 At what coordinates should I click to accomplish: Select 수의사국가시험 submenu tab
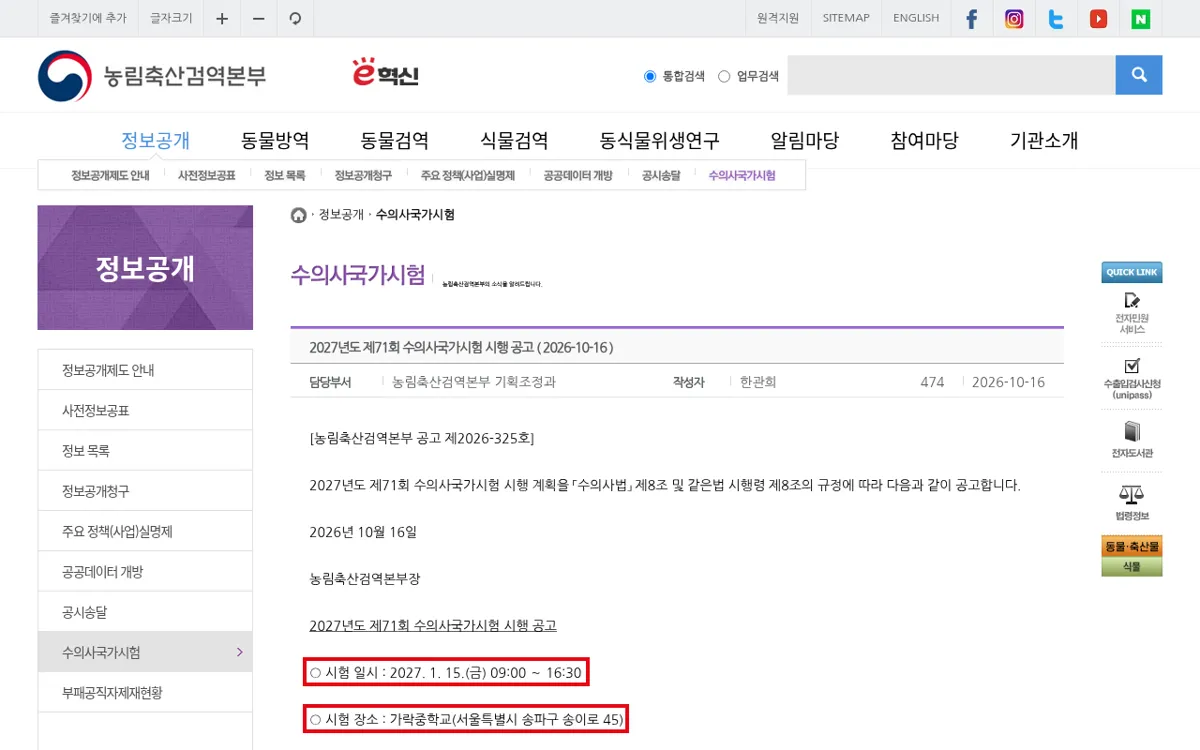click(x=742, y=175)
